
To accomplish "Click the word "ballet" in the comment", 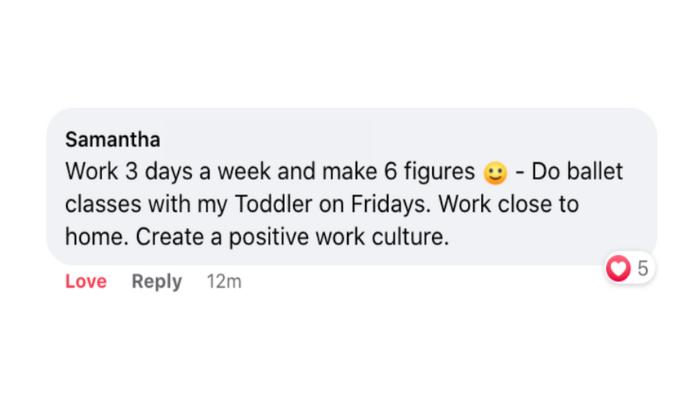I will pos(592,172).
